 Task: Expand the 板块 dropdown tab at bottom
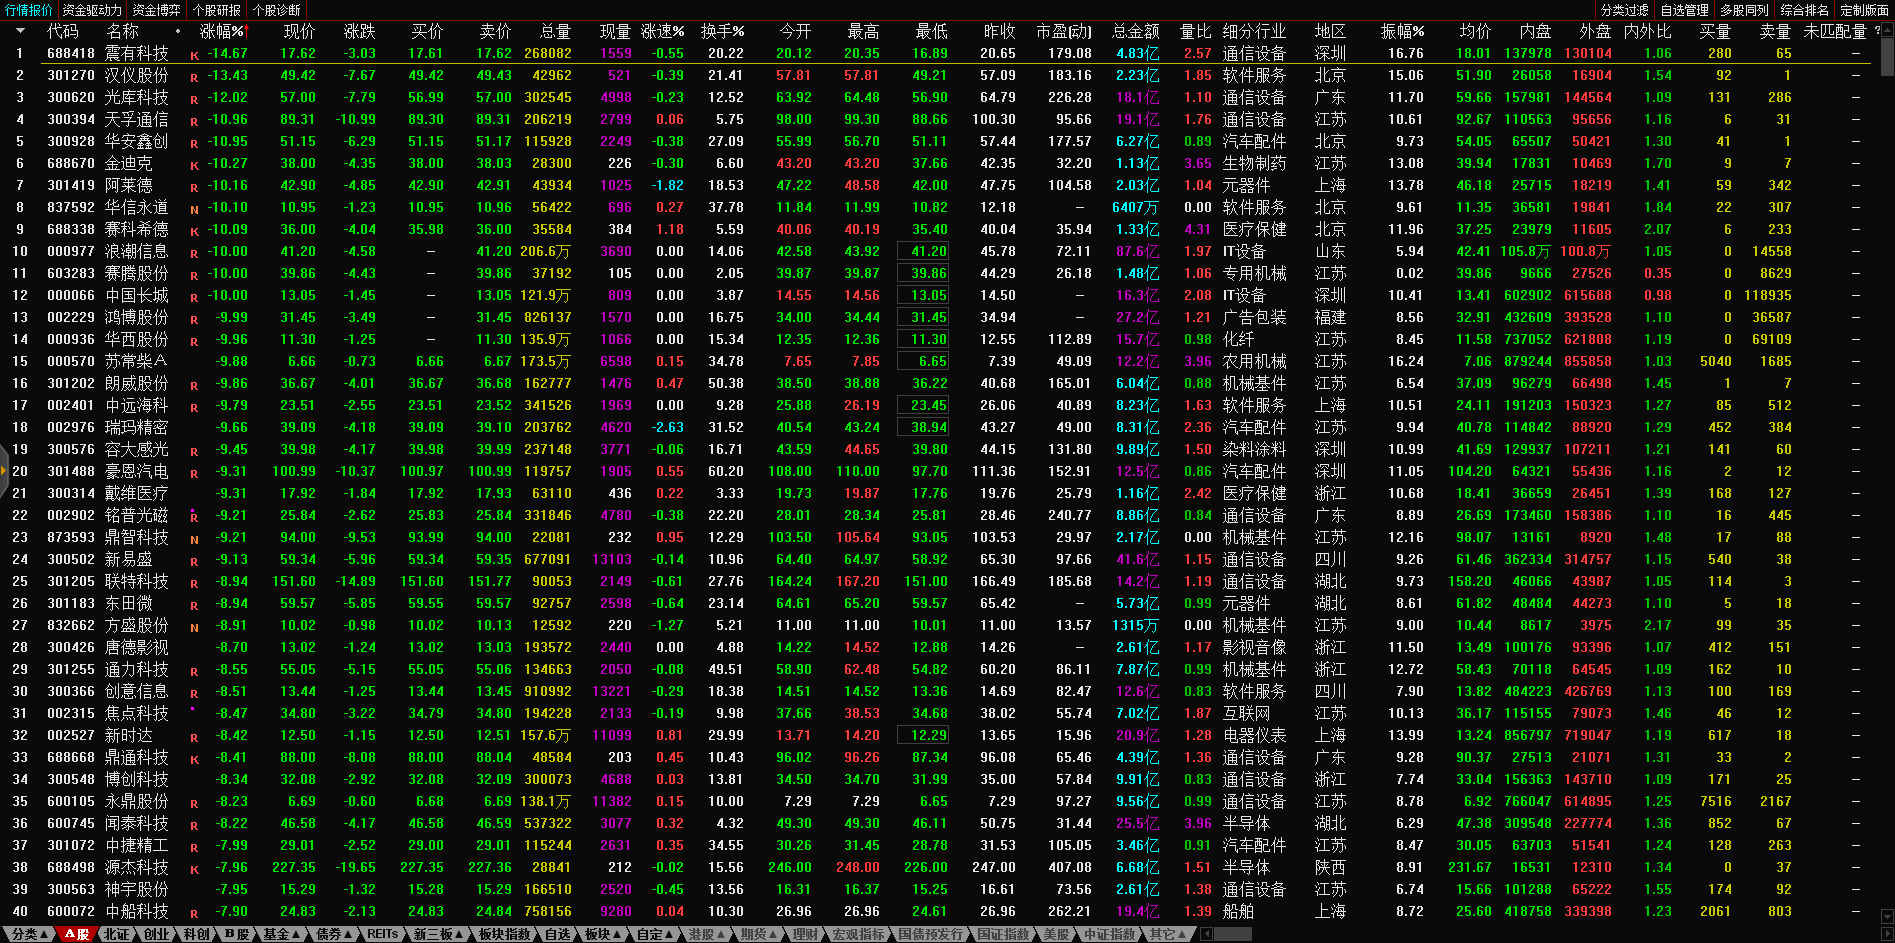[x=602, y=934]
